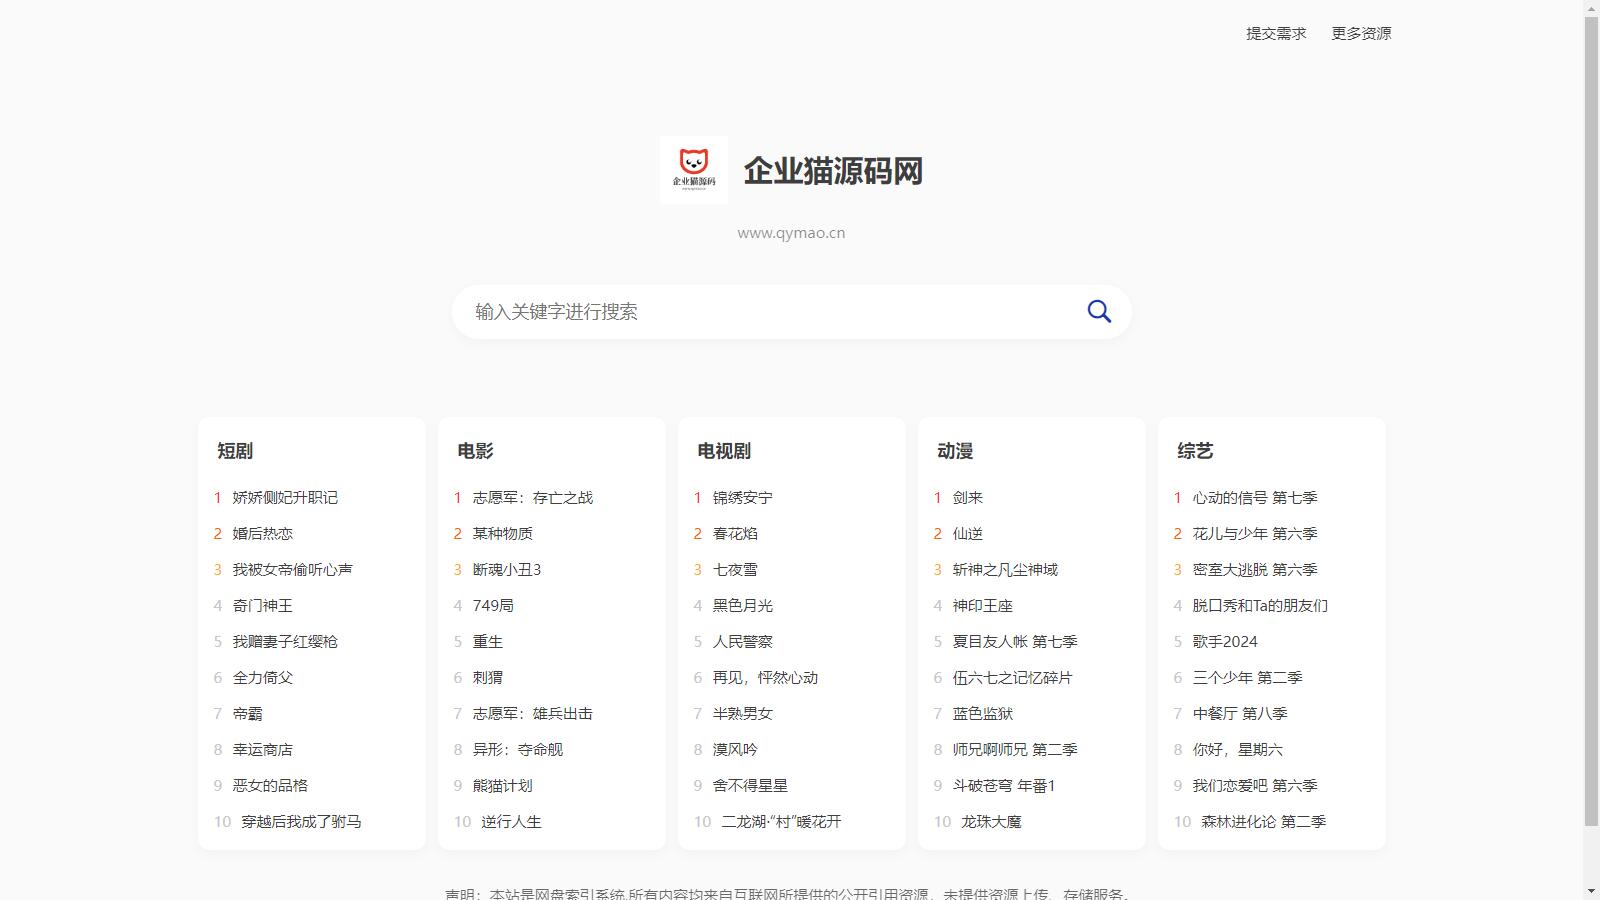Click the scrollbar up arrow

point(1591,8)
